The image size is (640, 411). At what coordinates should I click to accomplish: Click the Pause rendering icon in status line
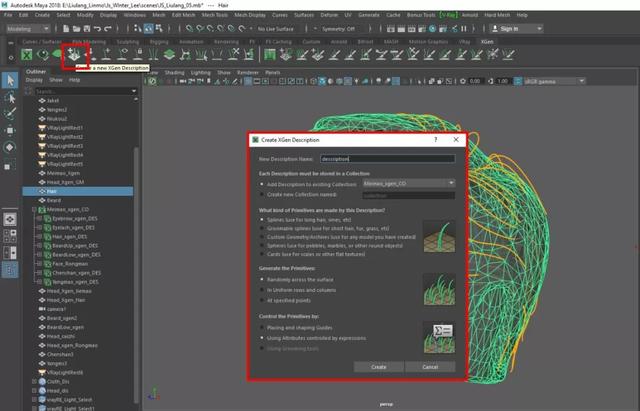click(464, 29)
